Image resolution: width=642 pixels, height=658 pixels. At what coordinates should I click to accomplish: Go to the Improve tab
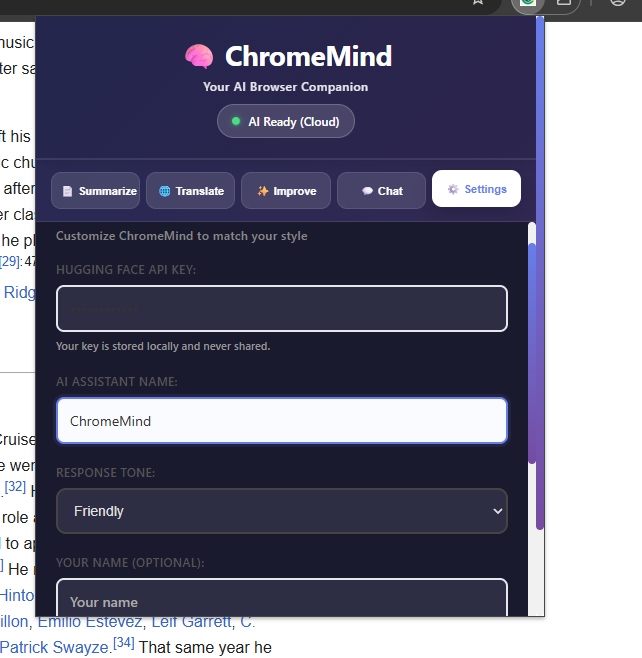point(286,191)
